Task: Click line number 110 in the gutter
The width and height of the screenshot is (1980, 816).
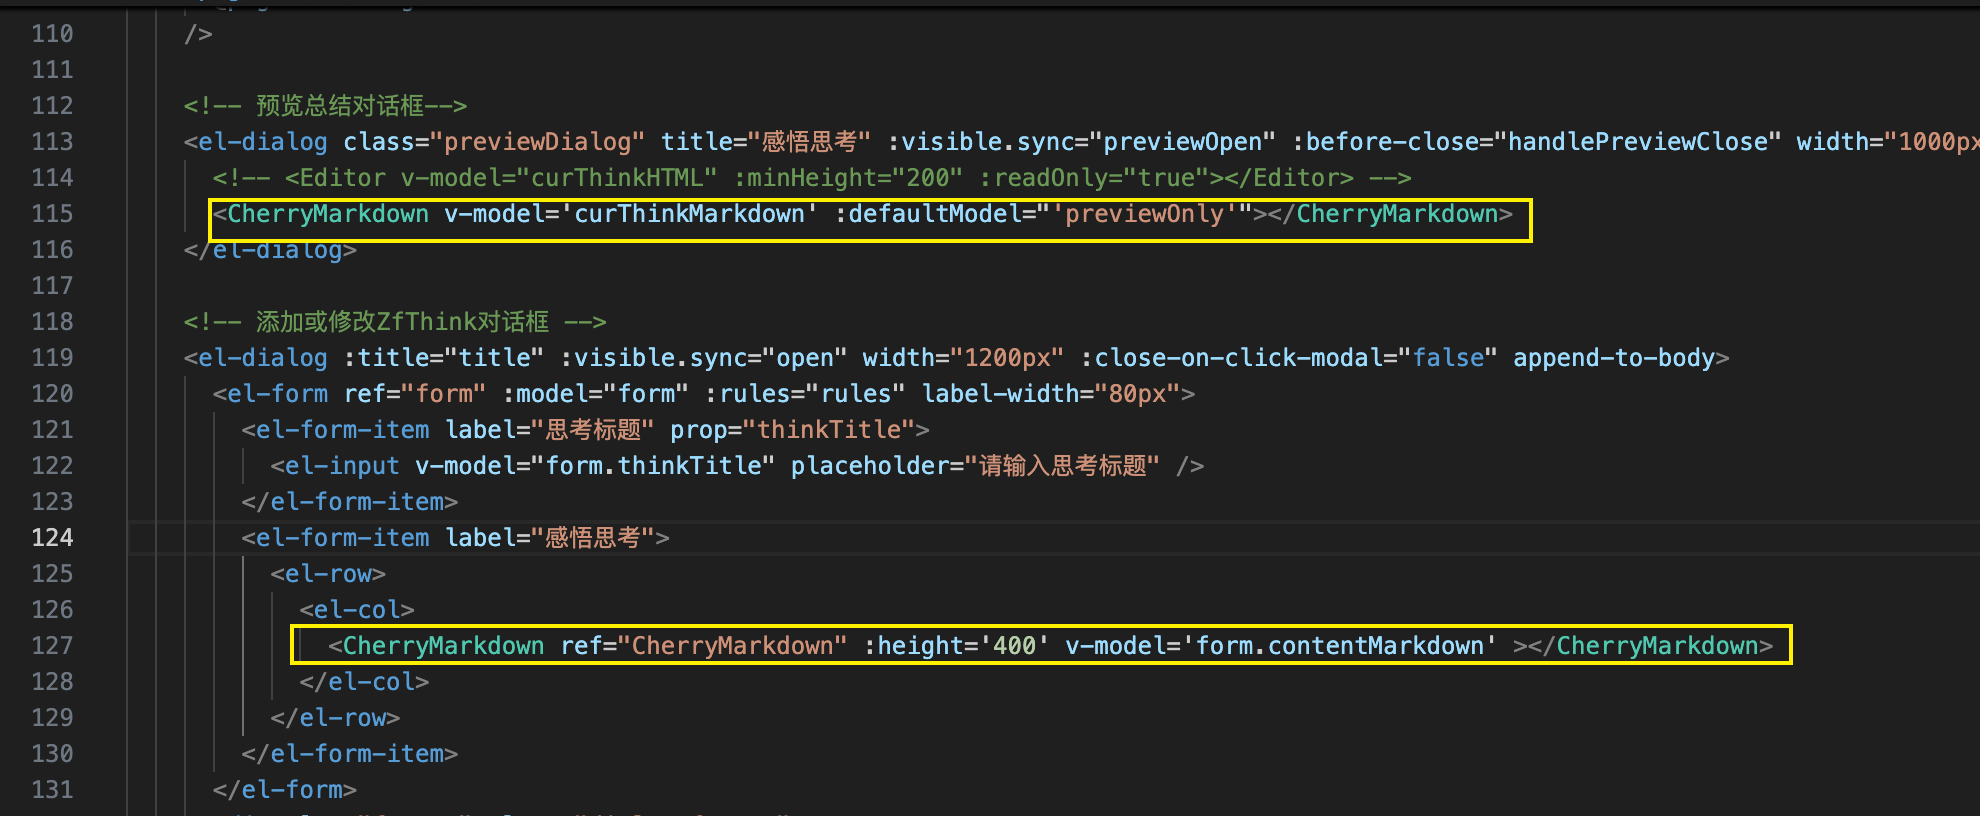Action: pyautogui.click(x=52, y=34)
